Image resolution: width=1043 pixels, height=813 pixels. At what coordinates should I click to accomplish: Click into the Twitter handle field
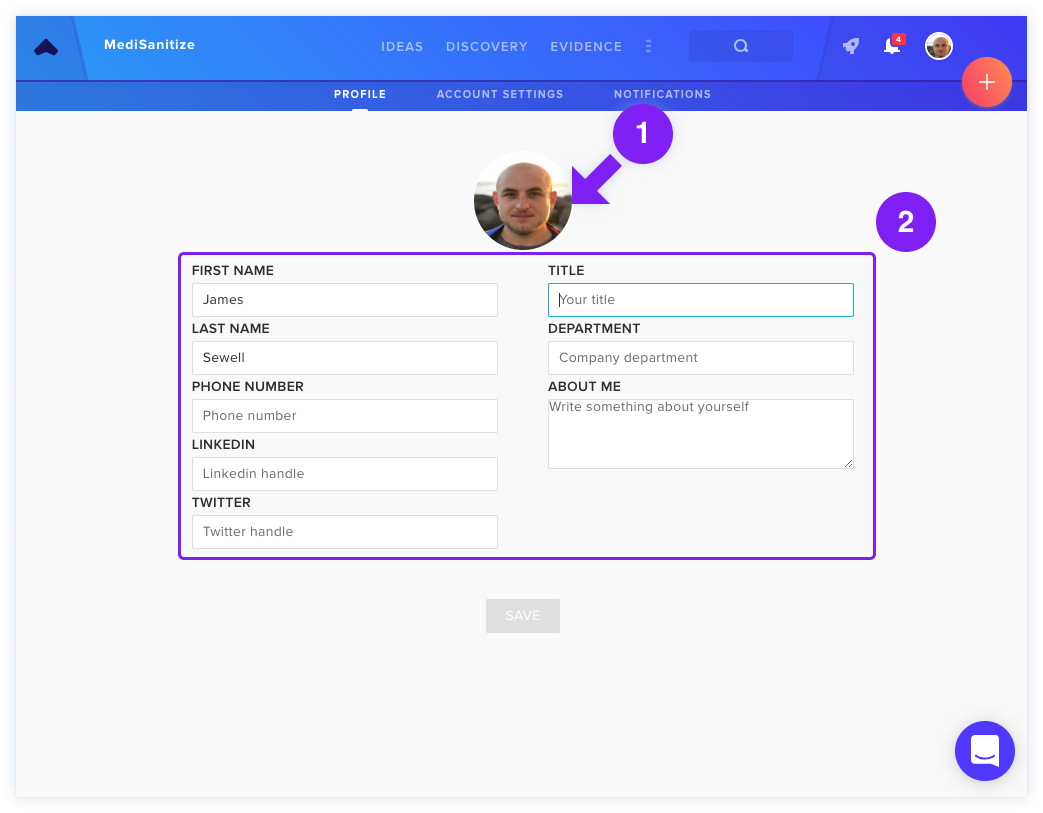[345, 532]
